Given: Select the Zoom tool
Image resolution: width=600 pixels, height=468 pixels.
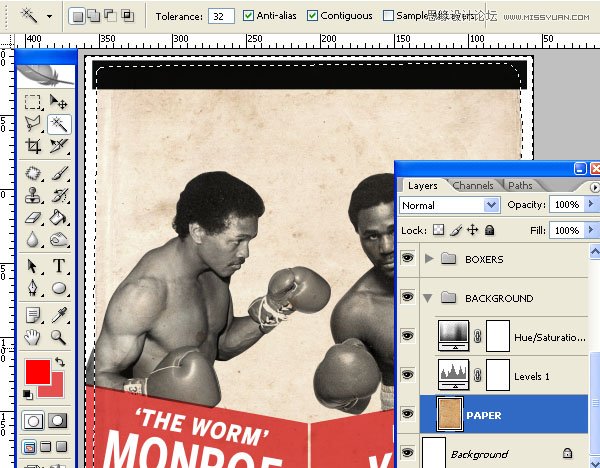Looking at the screenshot, I should 59,337.
